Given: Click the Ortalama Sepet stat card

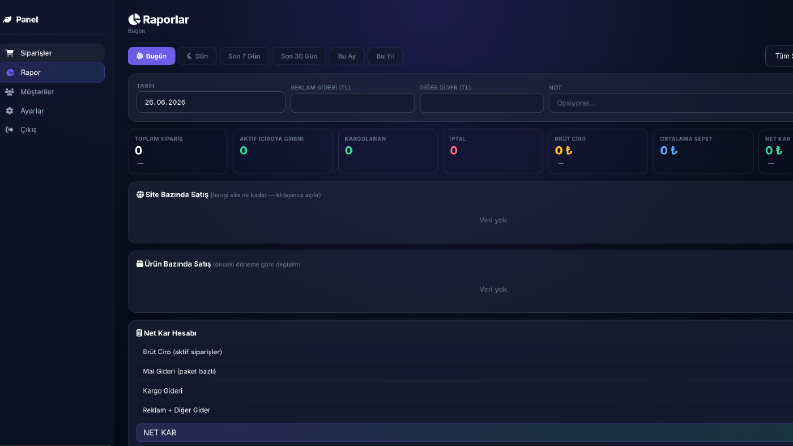Looking at the screenshot, I should pyautogui.click(x=703, y=151).
